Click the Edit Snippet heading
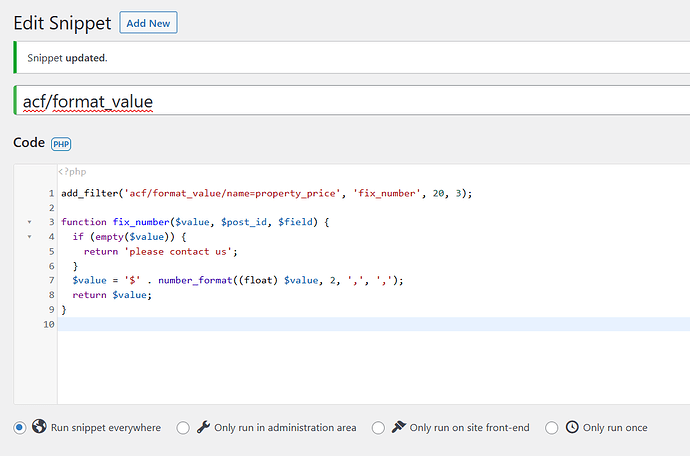Image resolution: width=690 pixels, height=456 pixels. click(x=62, y=23)
